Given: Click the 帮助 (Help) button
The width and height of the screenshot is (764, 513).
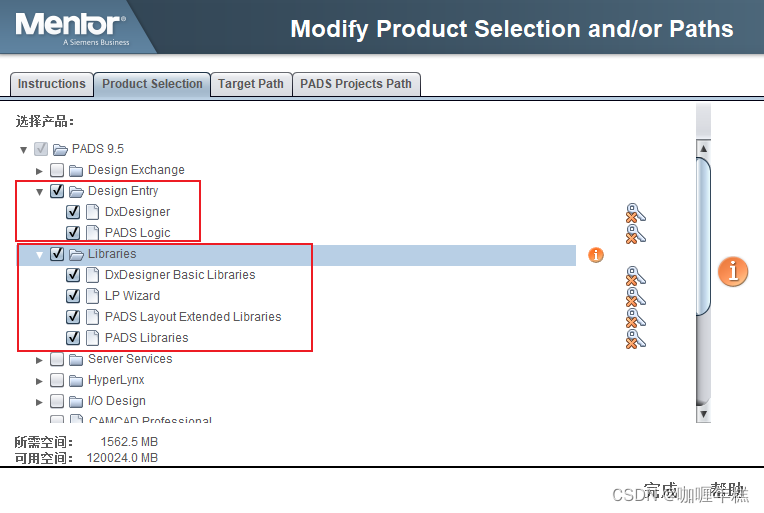Looking at the screenshot, I should click(726, 491).
